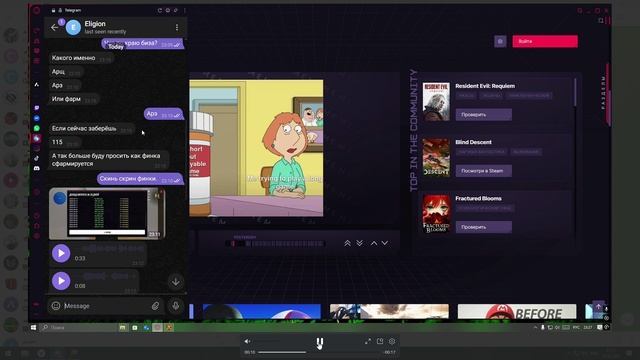Screen dimensions: 640x360
Task: Open Messenger in the browser sidebar
Action: [x=37, y=118]
